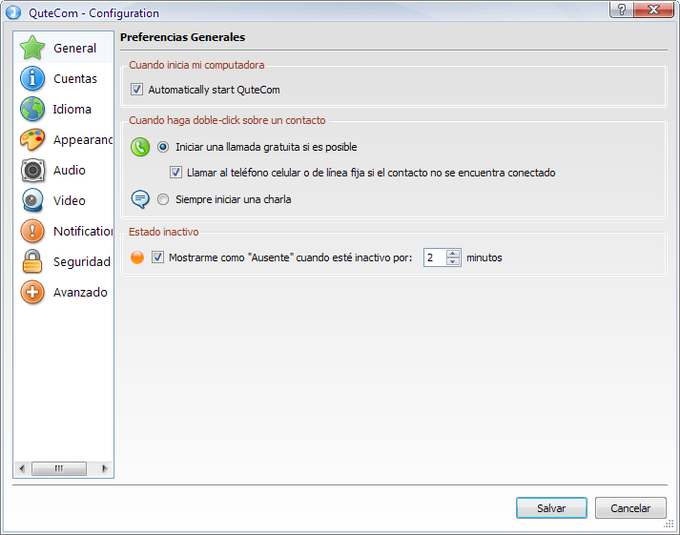Switch to the Idioma section
The width and height of the screenshot is (680, 535).
point(72,109)
